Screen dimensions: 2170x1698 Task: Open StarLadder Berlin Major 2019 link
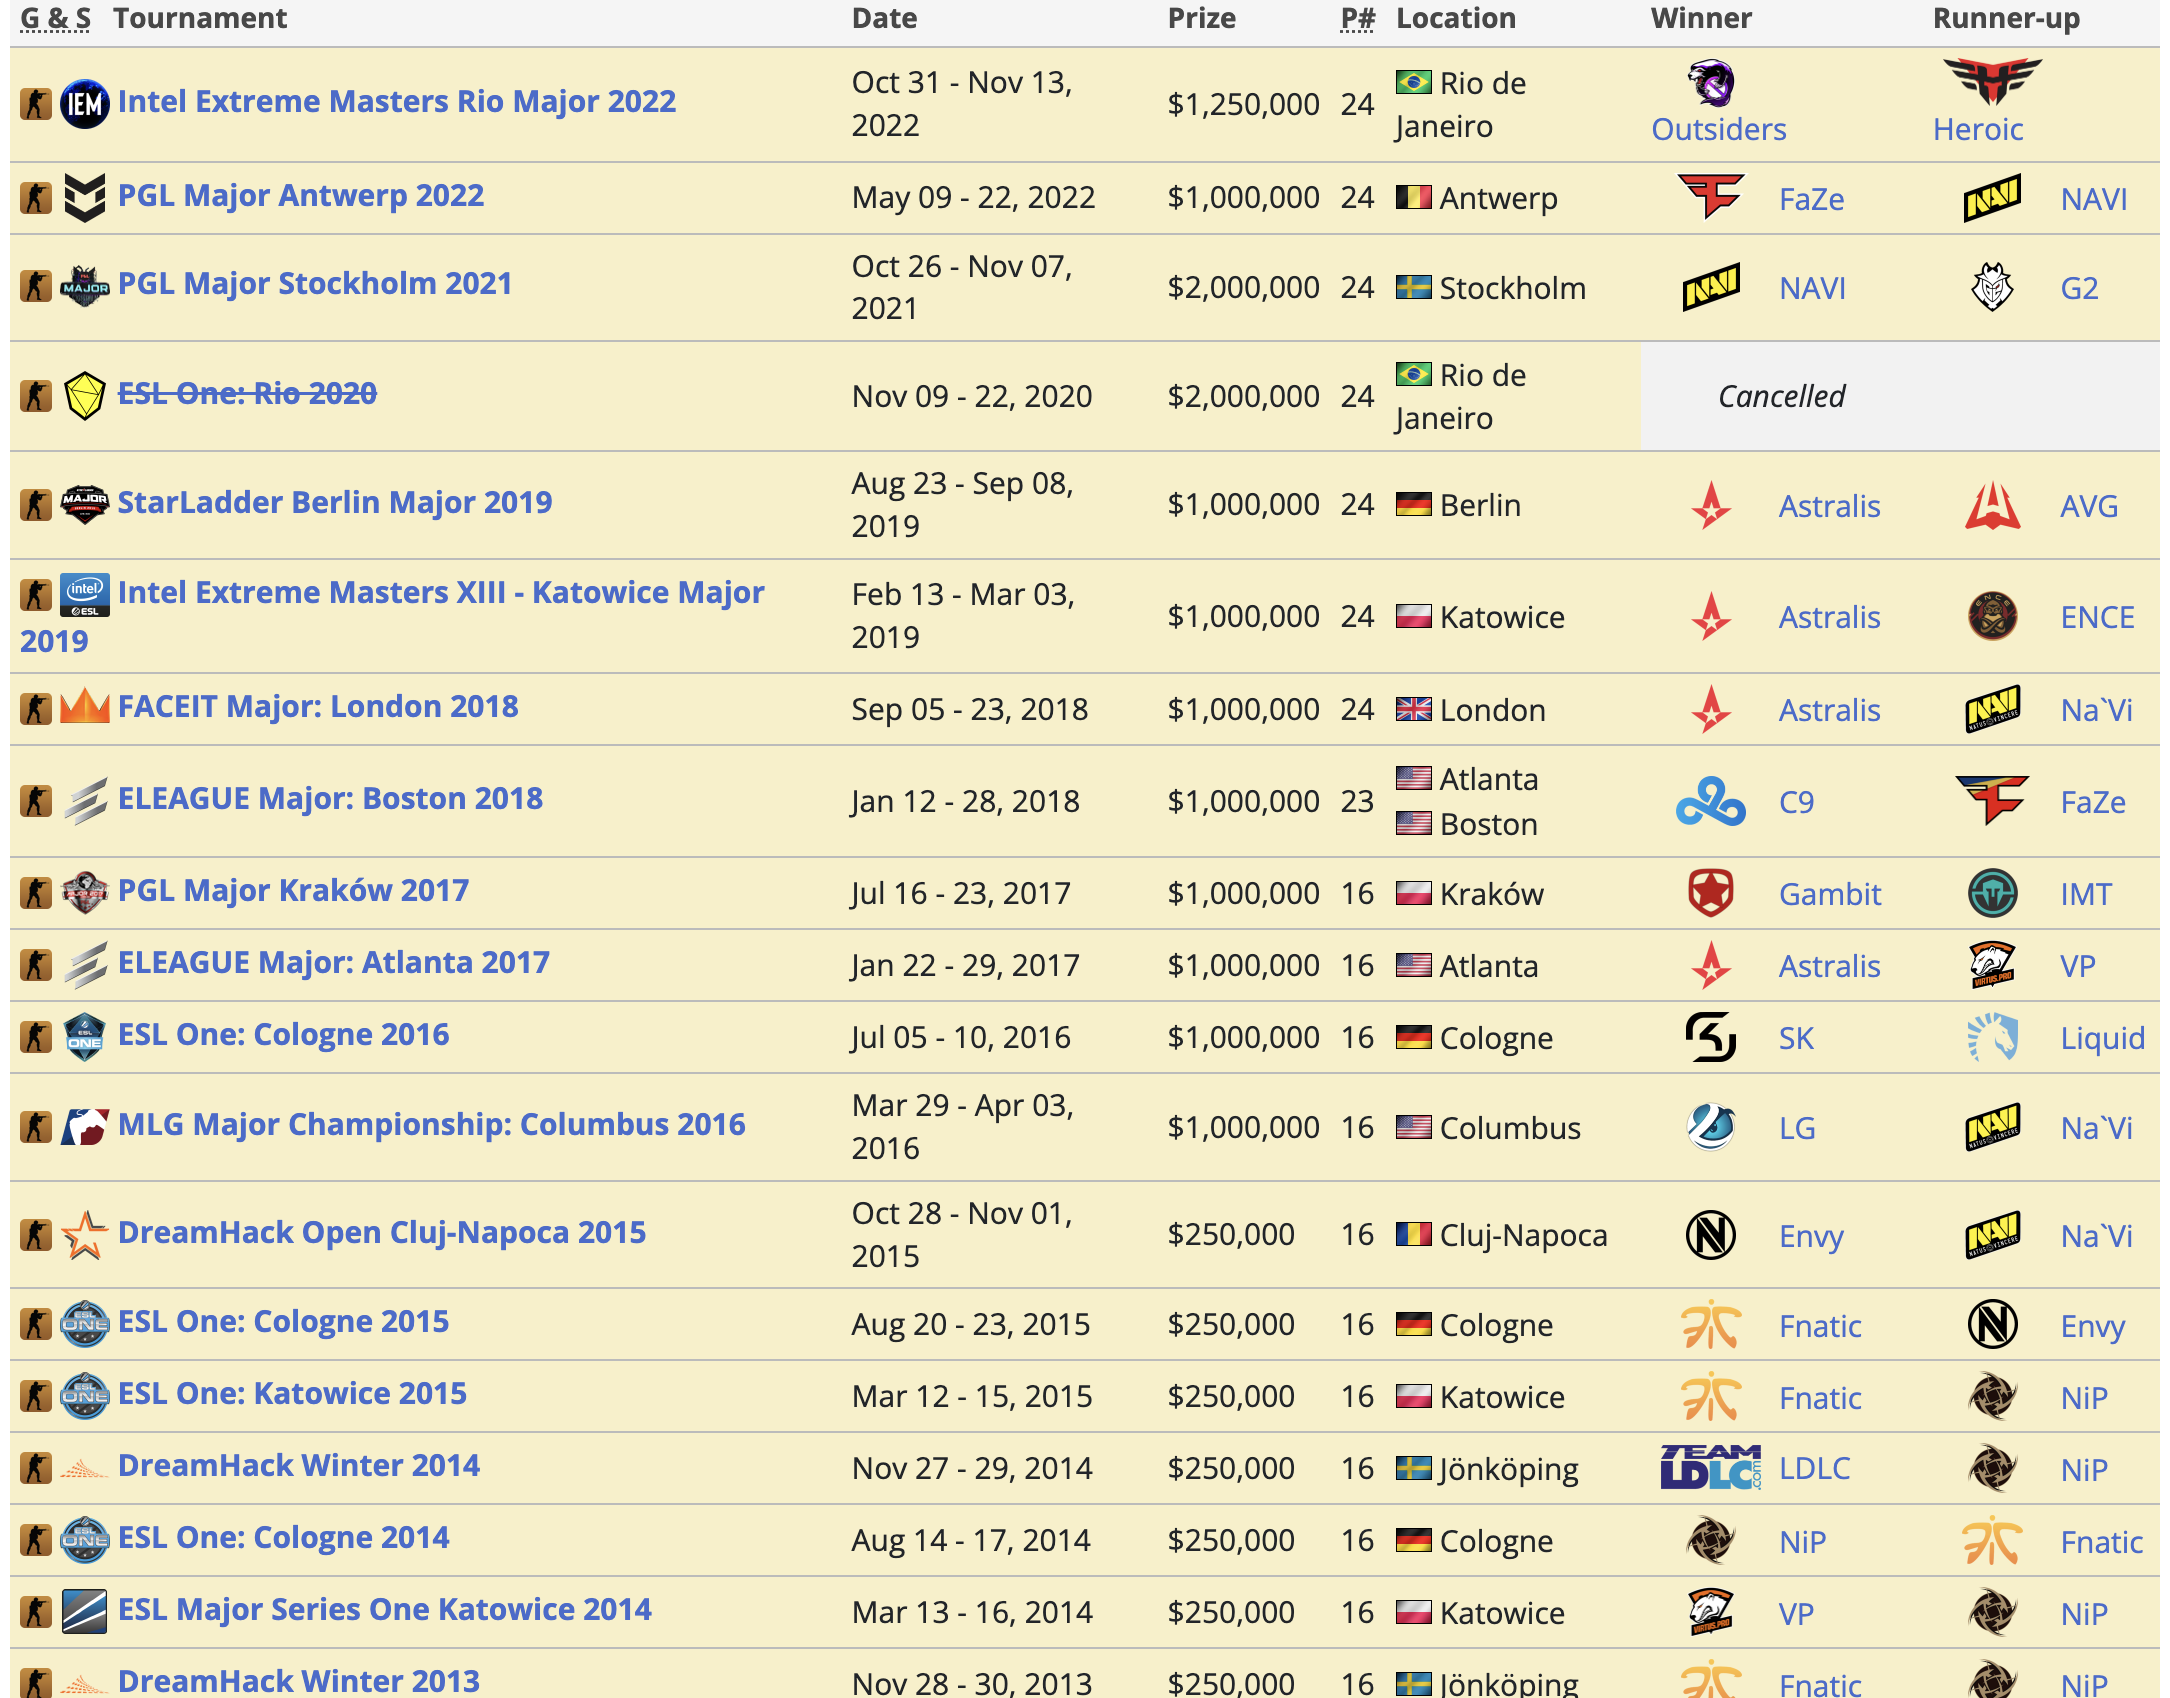(335, 502)
